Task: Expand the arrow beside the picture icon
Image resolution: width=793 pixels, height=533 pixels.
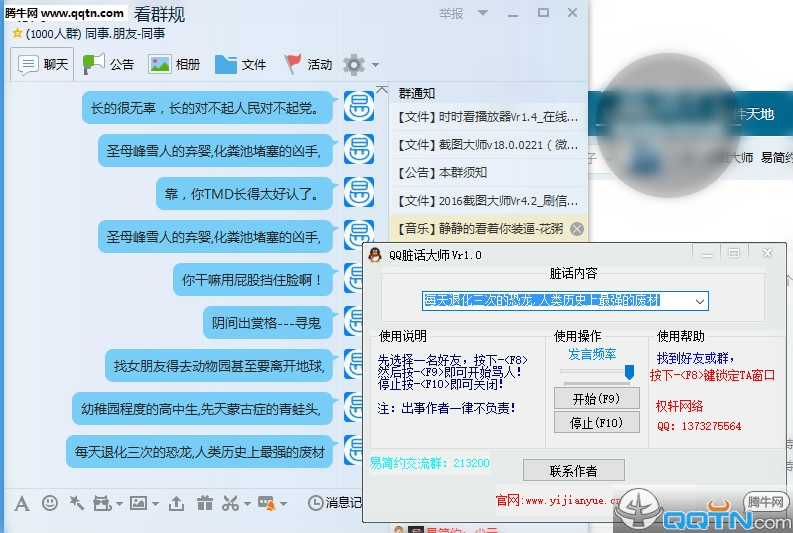Action: [155, 504]
